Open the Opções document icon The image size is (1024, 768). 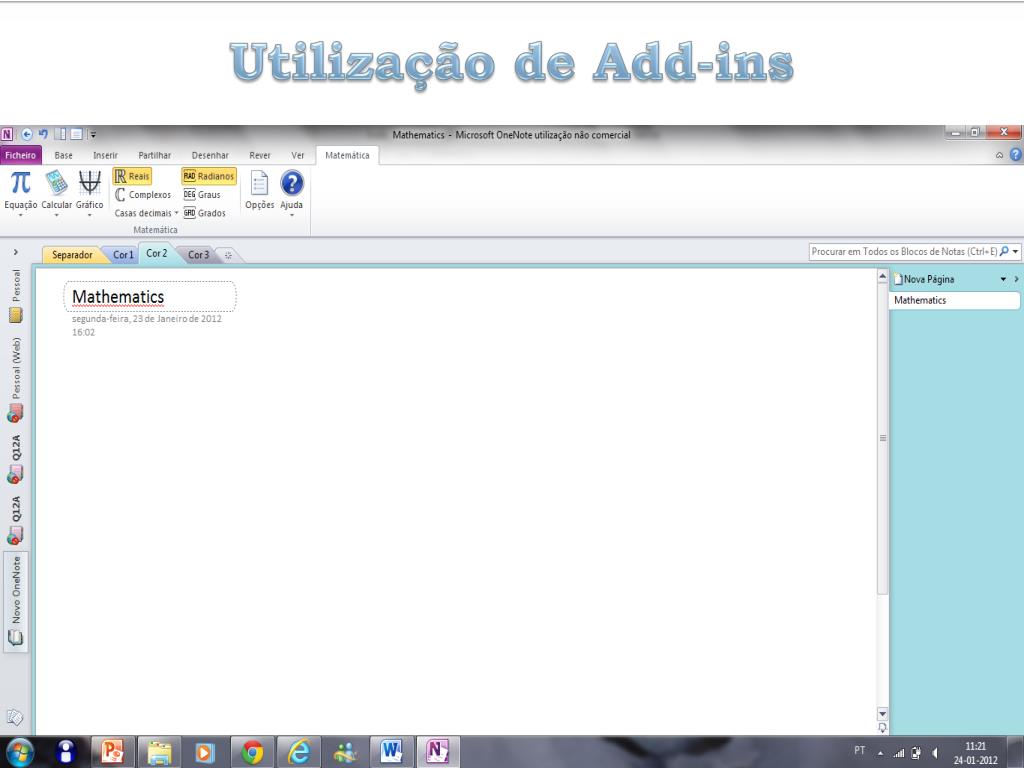(x=259, y=183)
